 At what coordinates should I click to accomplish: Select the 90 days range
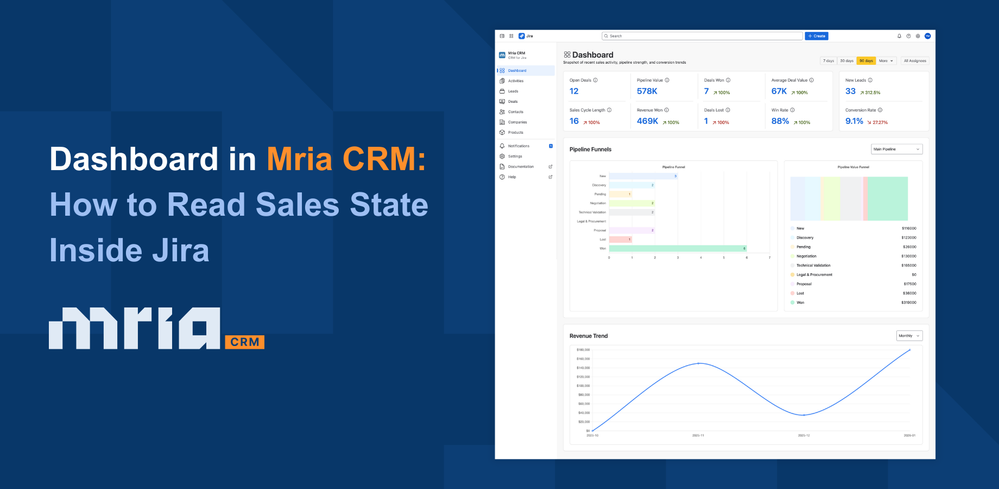click(x=865, y=60)
